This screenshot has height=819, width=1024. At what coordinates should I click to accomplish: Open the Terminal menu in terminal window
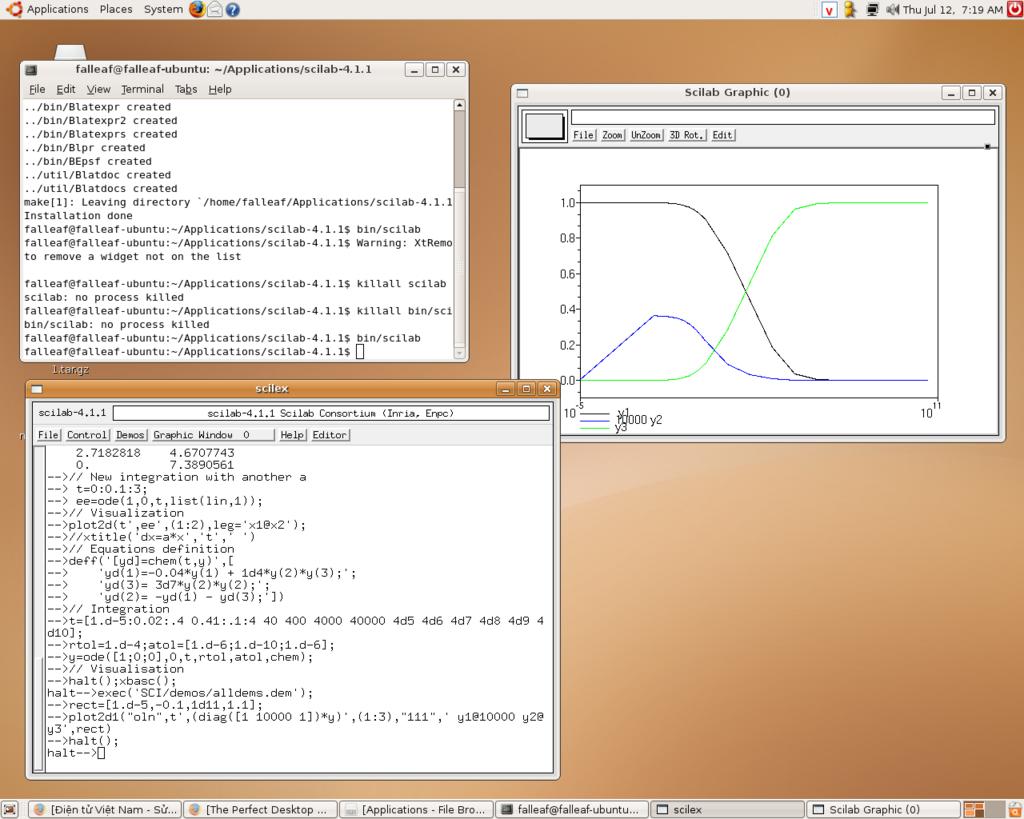tap(142, 89)
